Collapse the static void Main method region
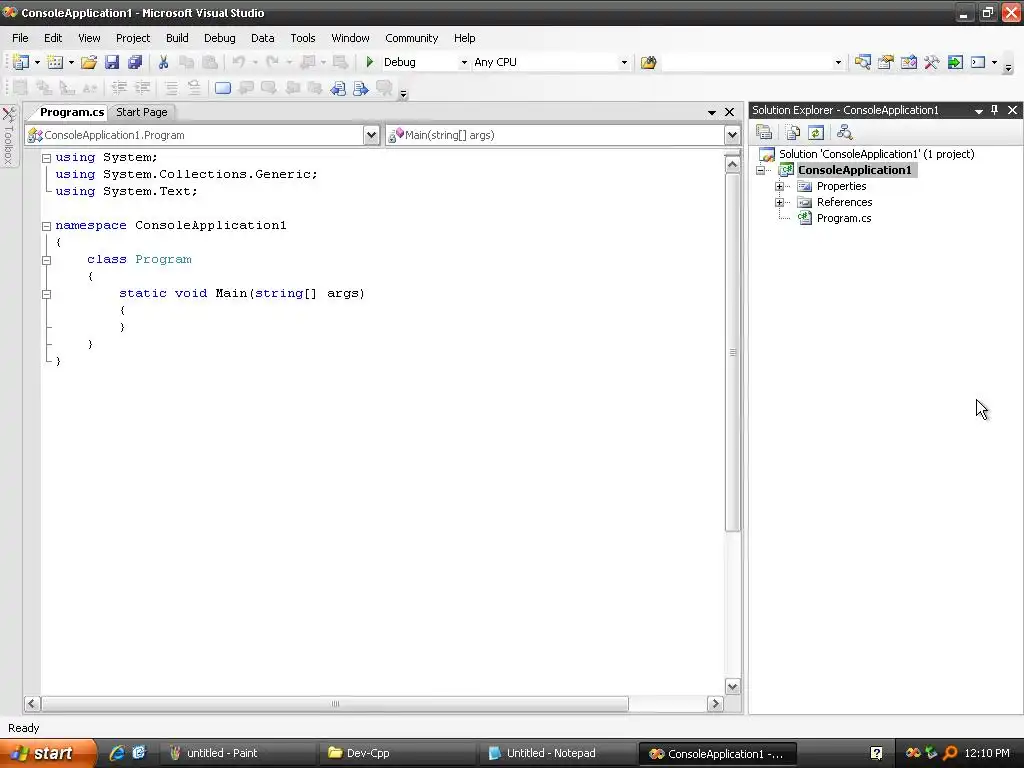This screenshot has height=768, width=1024. [x=46, y=294]
